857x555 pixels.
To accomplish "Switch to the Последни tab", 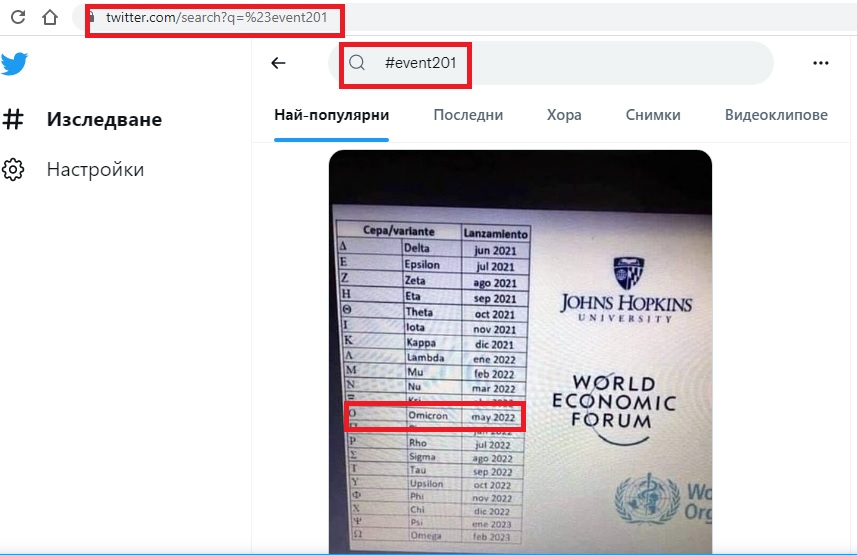I will click(x=468, y=115).
